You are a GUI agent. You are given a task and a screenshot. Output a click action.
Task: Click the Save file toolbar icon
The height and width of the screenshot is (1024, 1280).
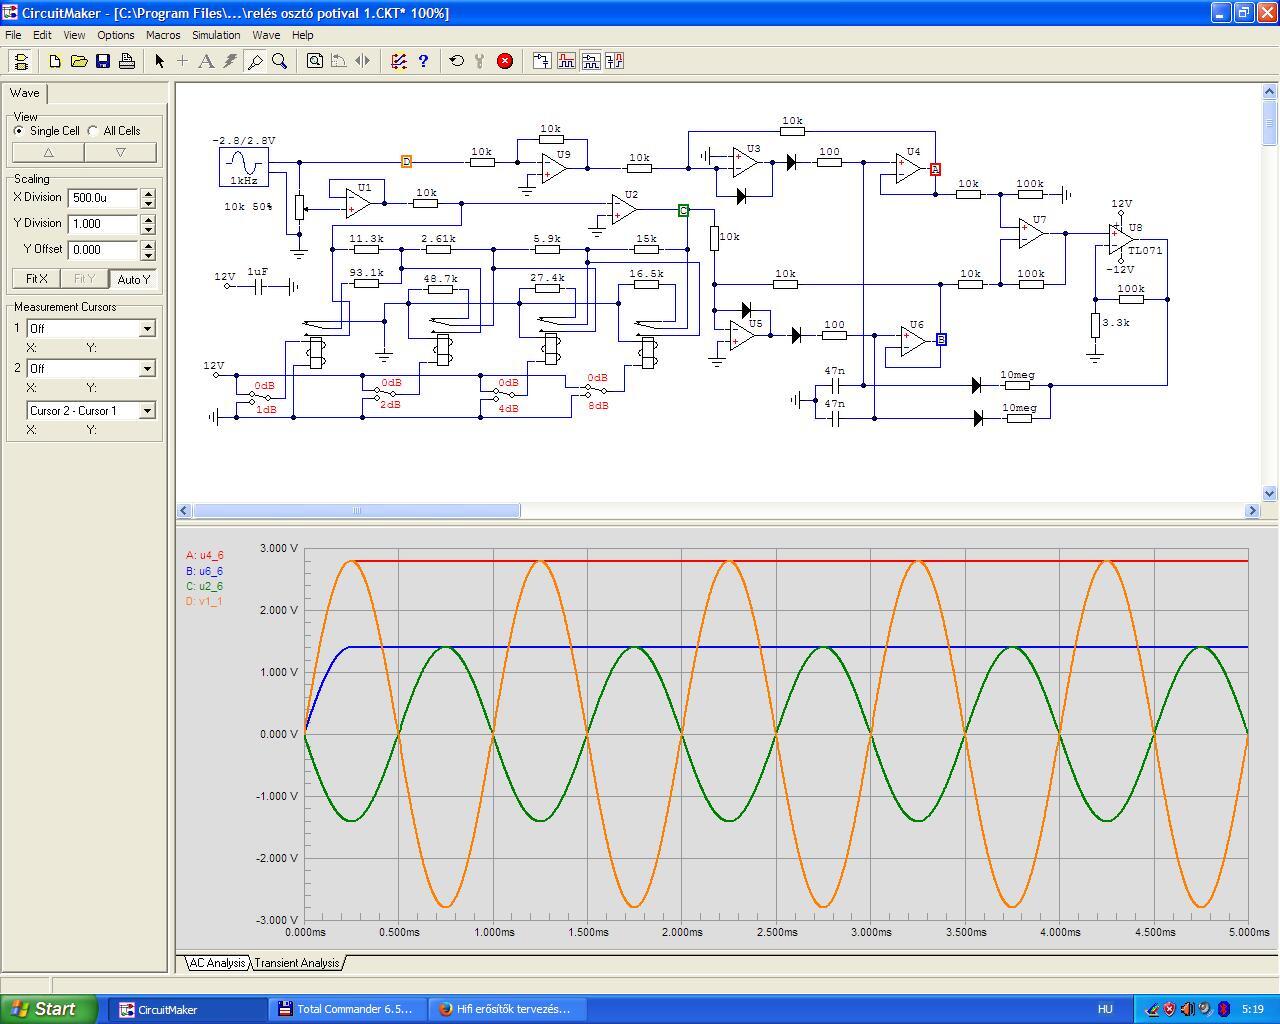point(103,61)
